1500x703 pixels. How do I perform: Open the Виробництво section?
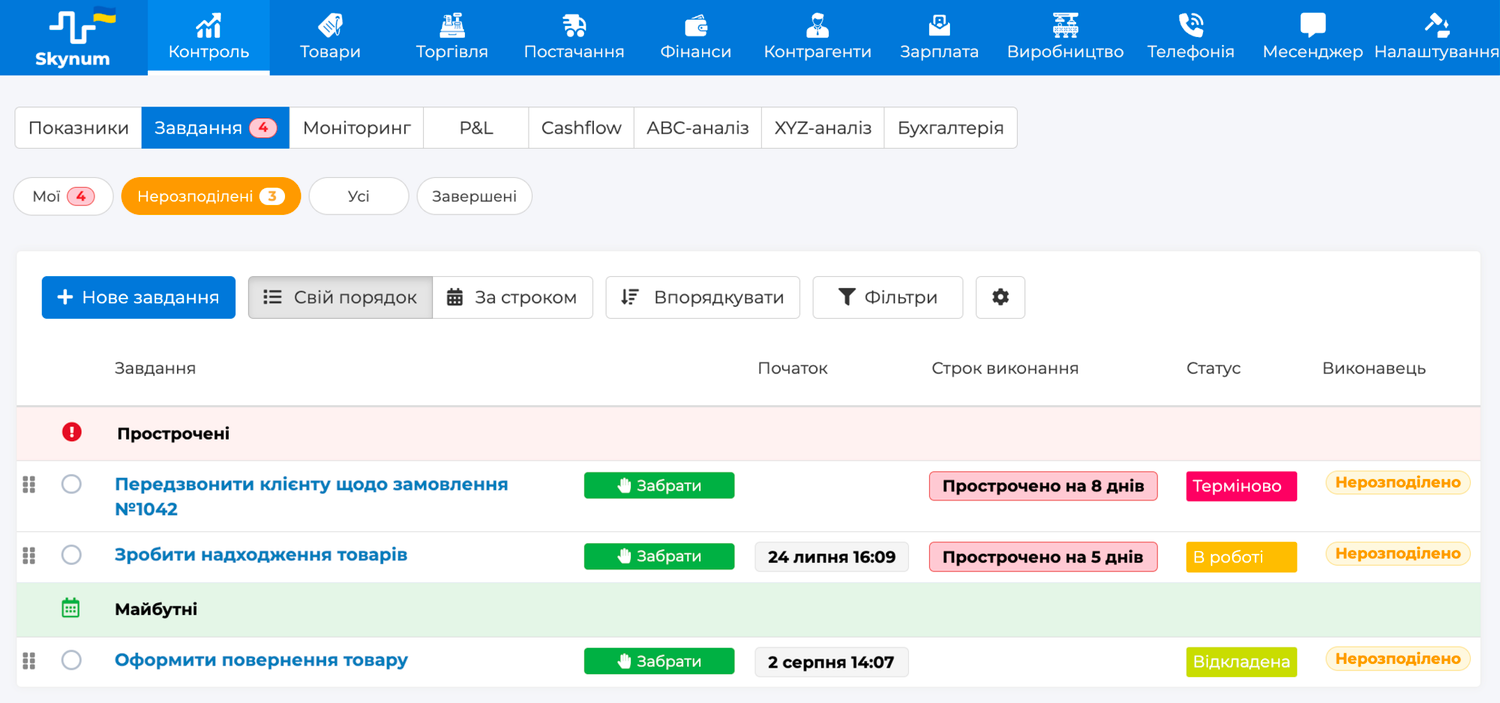[x=1065, y=37]
